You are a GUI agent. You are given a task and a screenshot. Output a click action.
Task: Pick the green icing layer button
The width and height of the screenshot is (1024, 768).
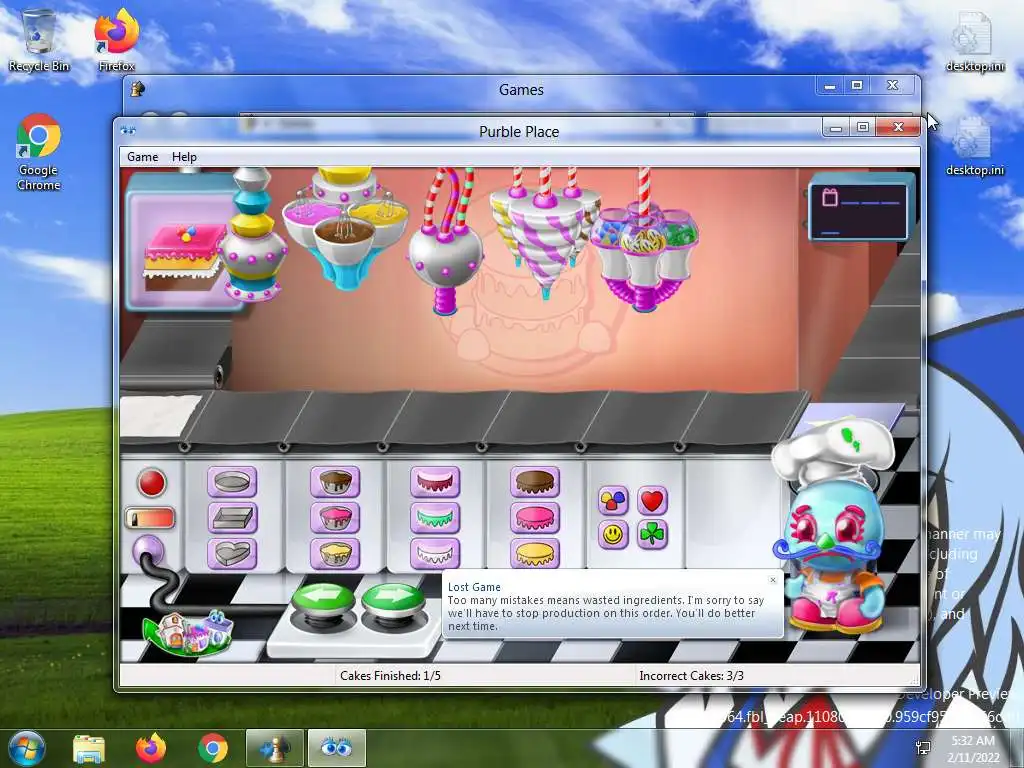(x=435, y=518)
